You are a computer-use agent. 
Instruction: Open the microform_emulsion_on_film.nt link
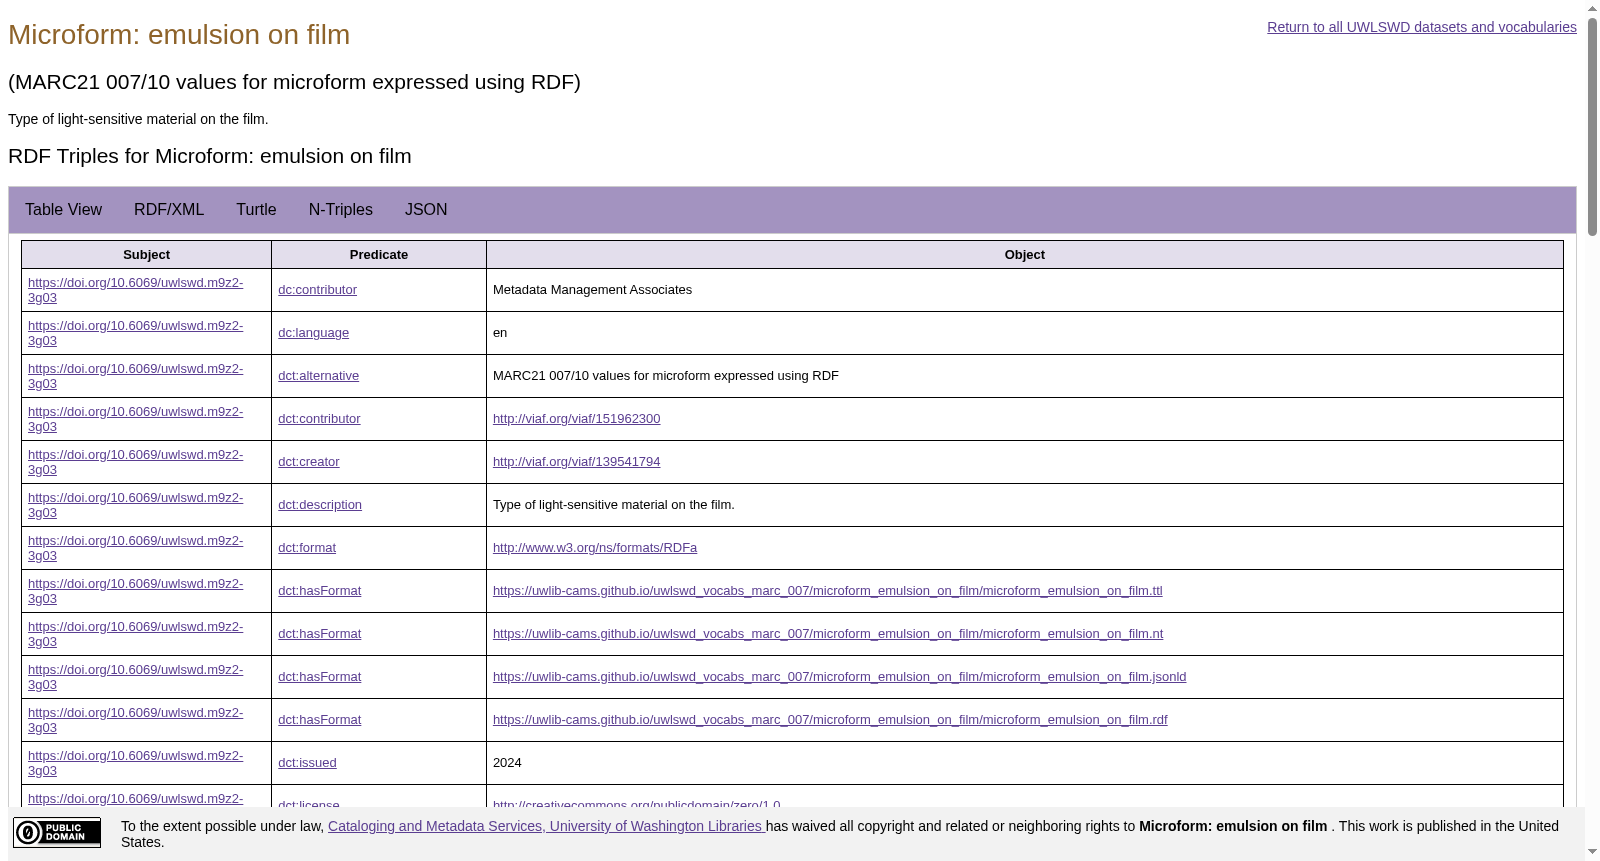point(828,634)
